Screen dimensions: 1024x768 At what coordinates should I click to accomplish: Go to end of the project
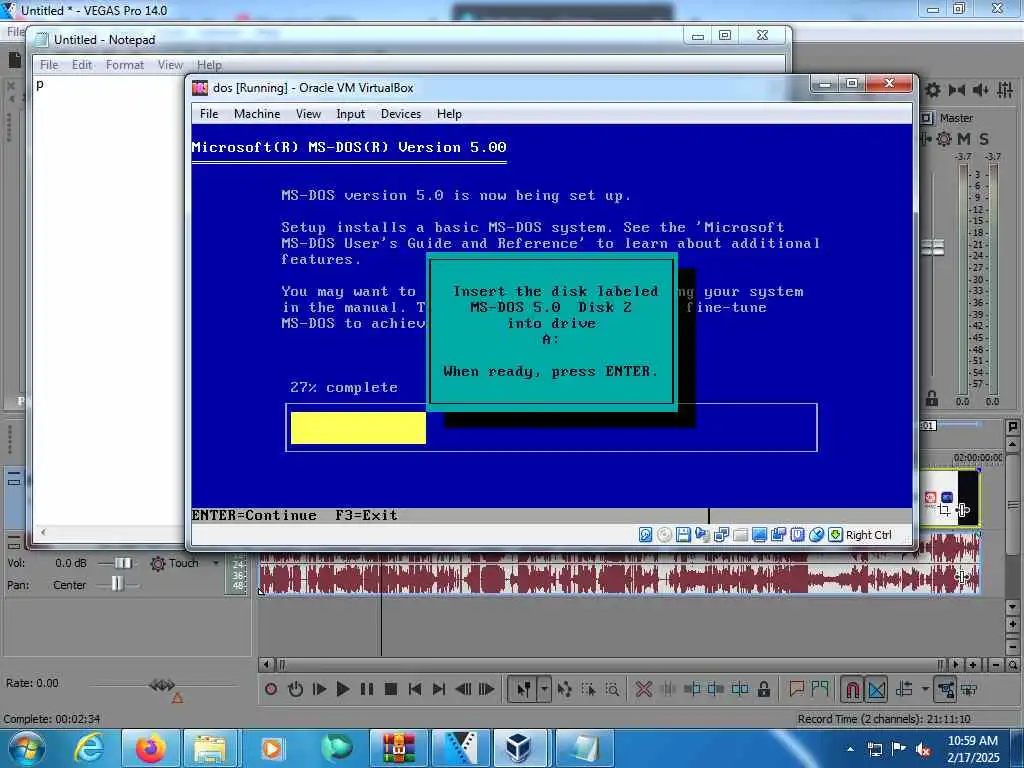click(439, 689)
